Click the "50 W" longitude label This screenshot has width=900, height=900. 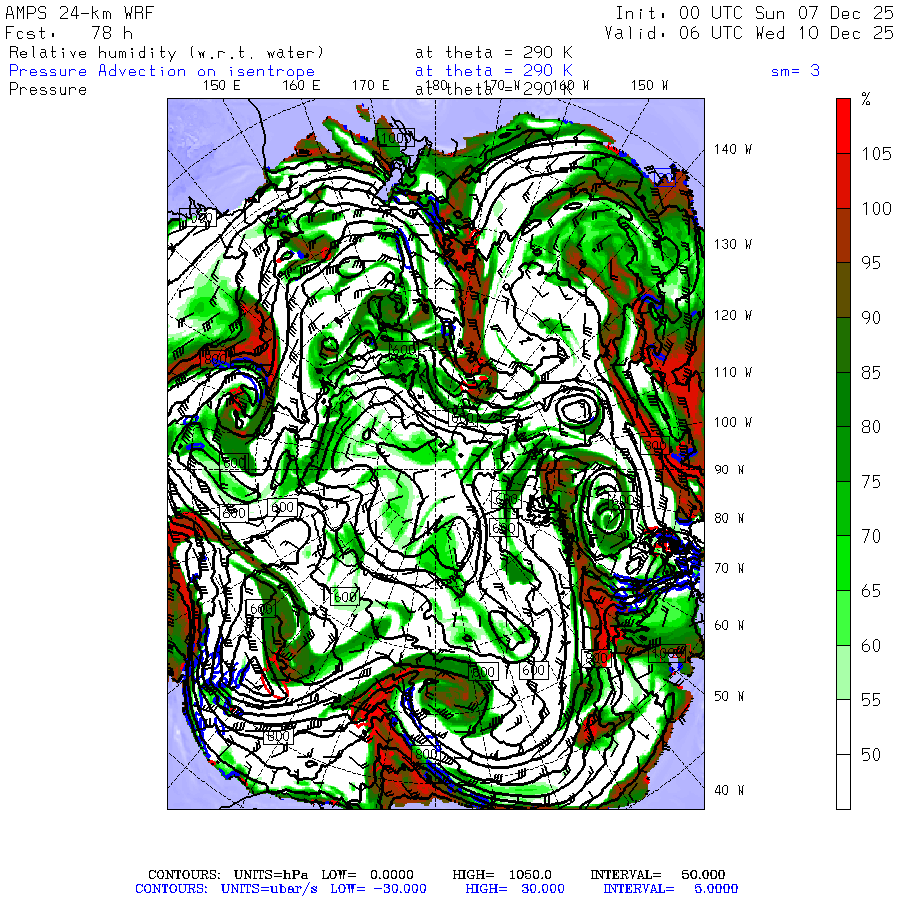pyautogui.click(x=729, y=696)
